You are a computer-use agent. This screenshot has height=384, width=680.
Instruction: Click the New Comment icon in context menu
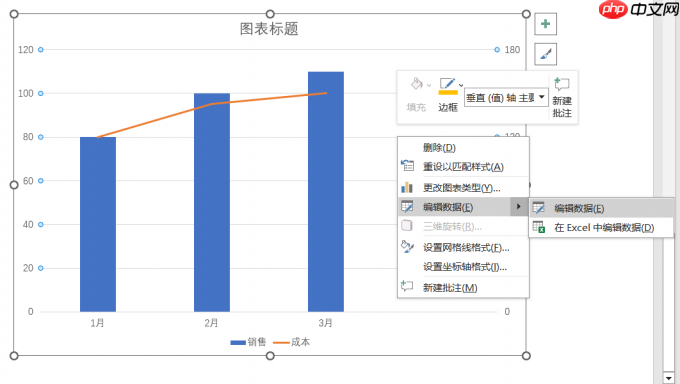click(407, 286)
